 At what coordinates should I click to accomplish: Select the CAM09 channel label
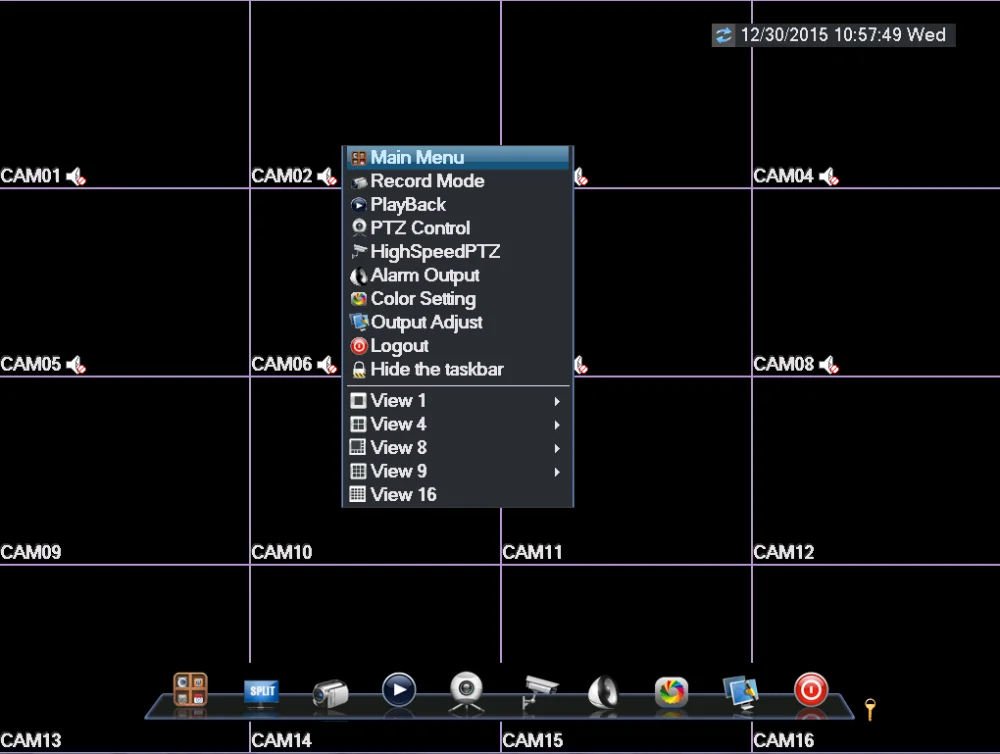tap(31, 552)
